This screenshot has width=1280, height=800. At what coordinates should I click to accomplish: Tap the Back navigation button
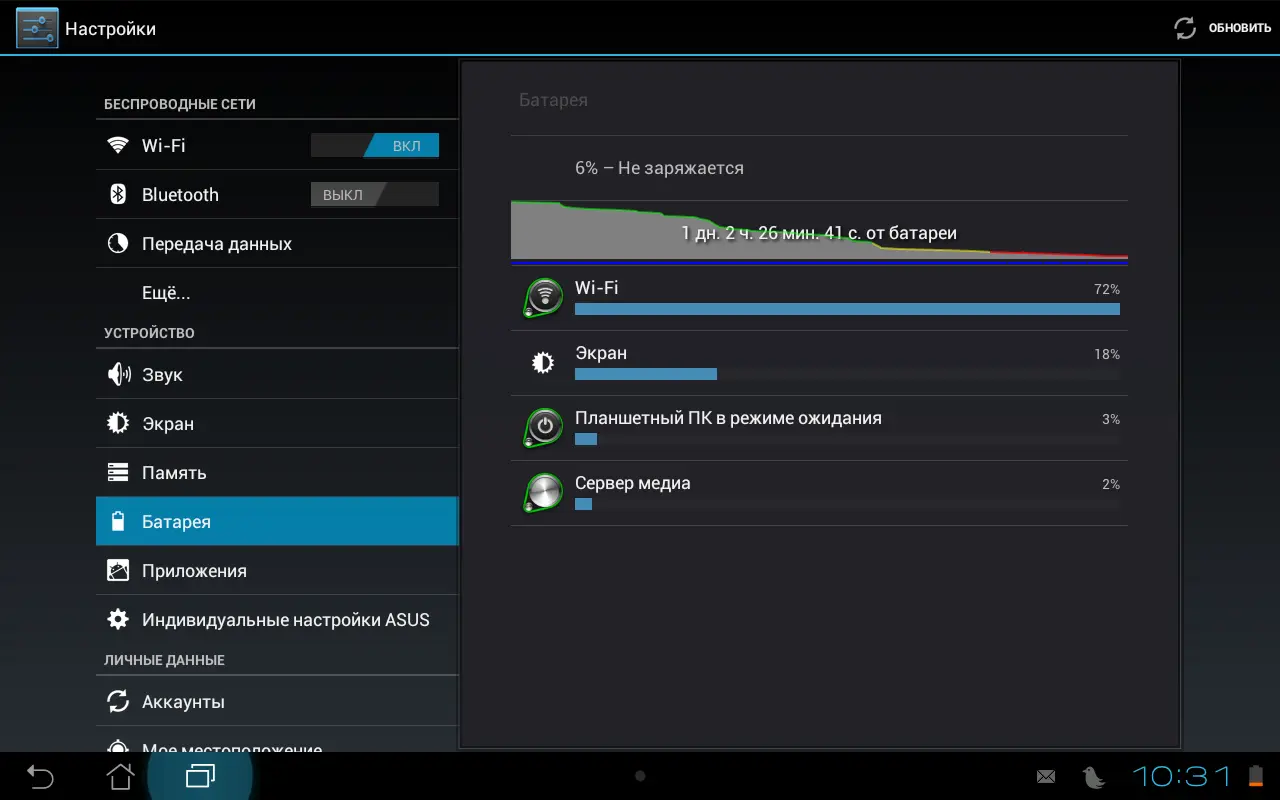(x=40, y=776)
